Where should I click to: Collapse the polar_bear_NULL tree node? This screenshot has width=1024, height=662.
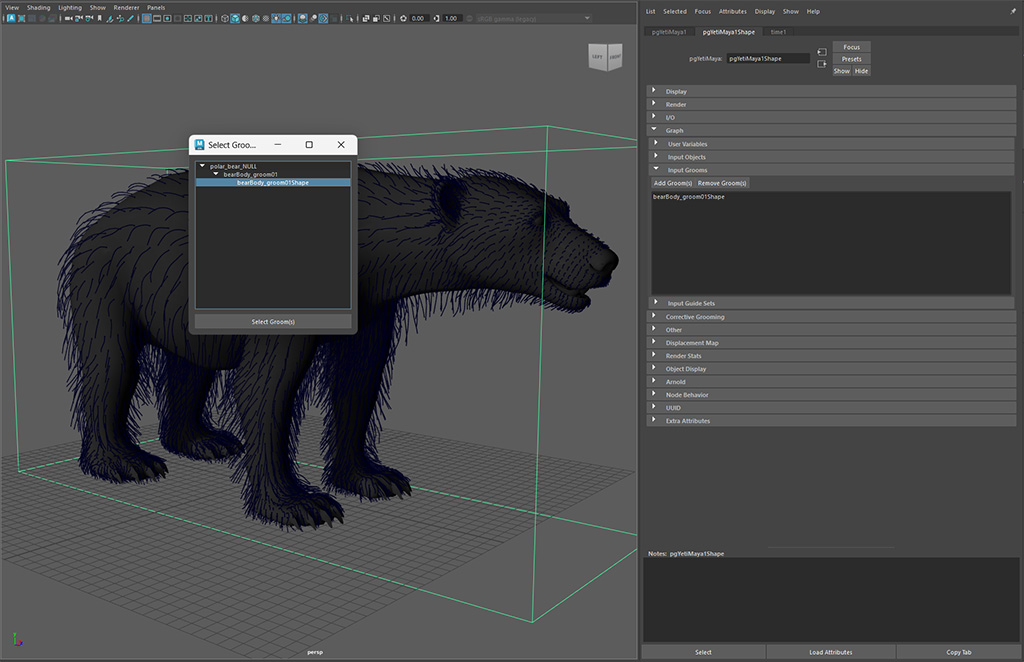pos(202,166)
